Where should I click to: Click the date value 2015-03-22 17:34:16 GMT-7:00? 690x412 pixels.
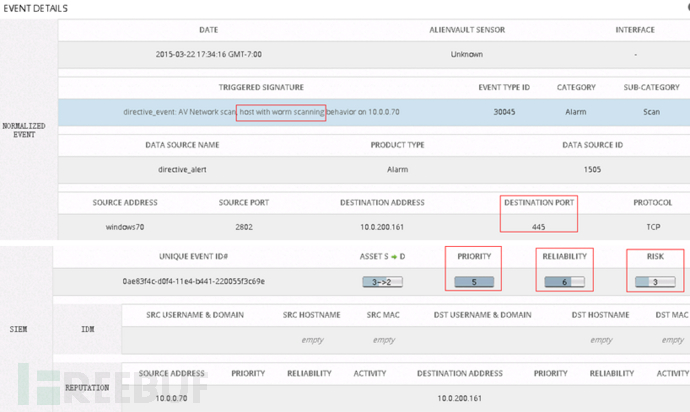[209, 54]
